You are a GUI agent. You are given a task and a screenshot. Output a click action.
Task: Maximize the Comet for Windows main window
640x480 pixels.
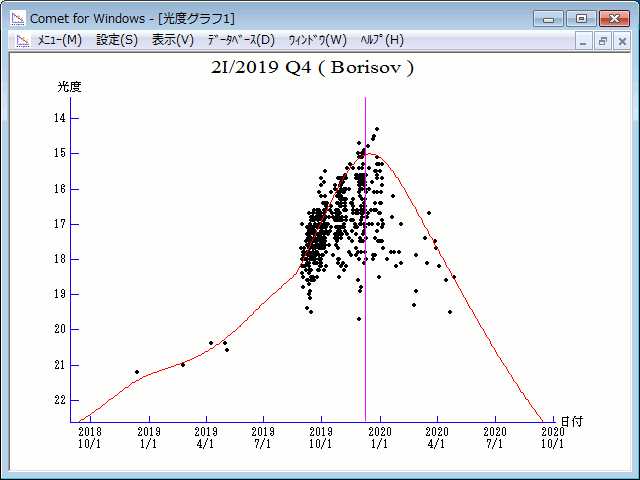point(579,18)
